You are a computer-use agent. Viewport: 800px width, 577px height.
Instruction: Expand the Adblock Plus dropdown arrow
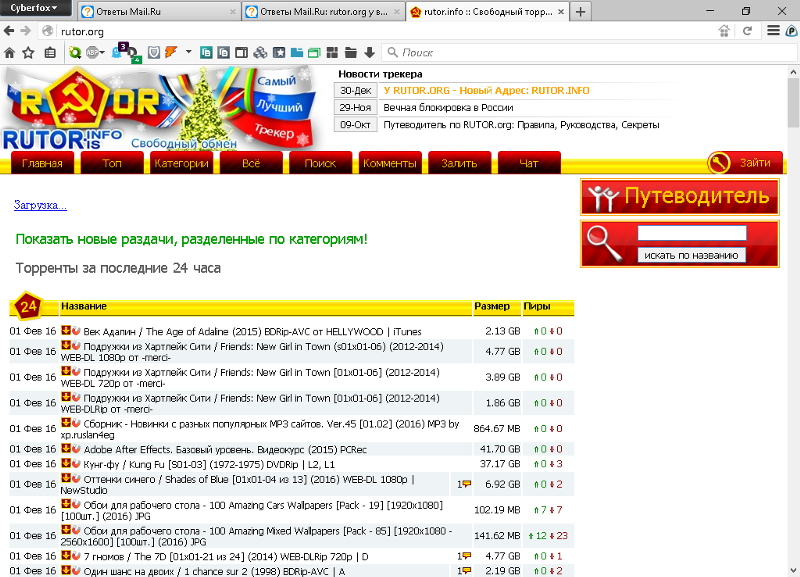(x=102, y=53)
